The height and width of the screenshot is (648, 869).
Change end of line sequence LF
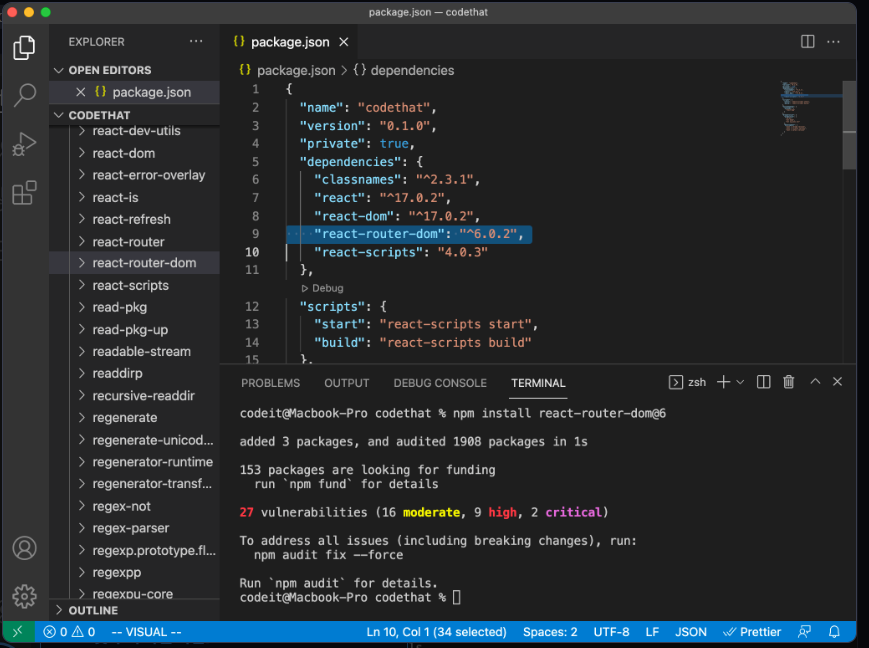tap(652, 632)
